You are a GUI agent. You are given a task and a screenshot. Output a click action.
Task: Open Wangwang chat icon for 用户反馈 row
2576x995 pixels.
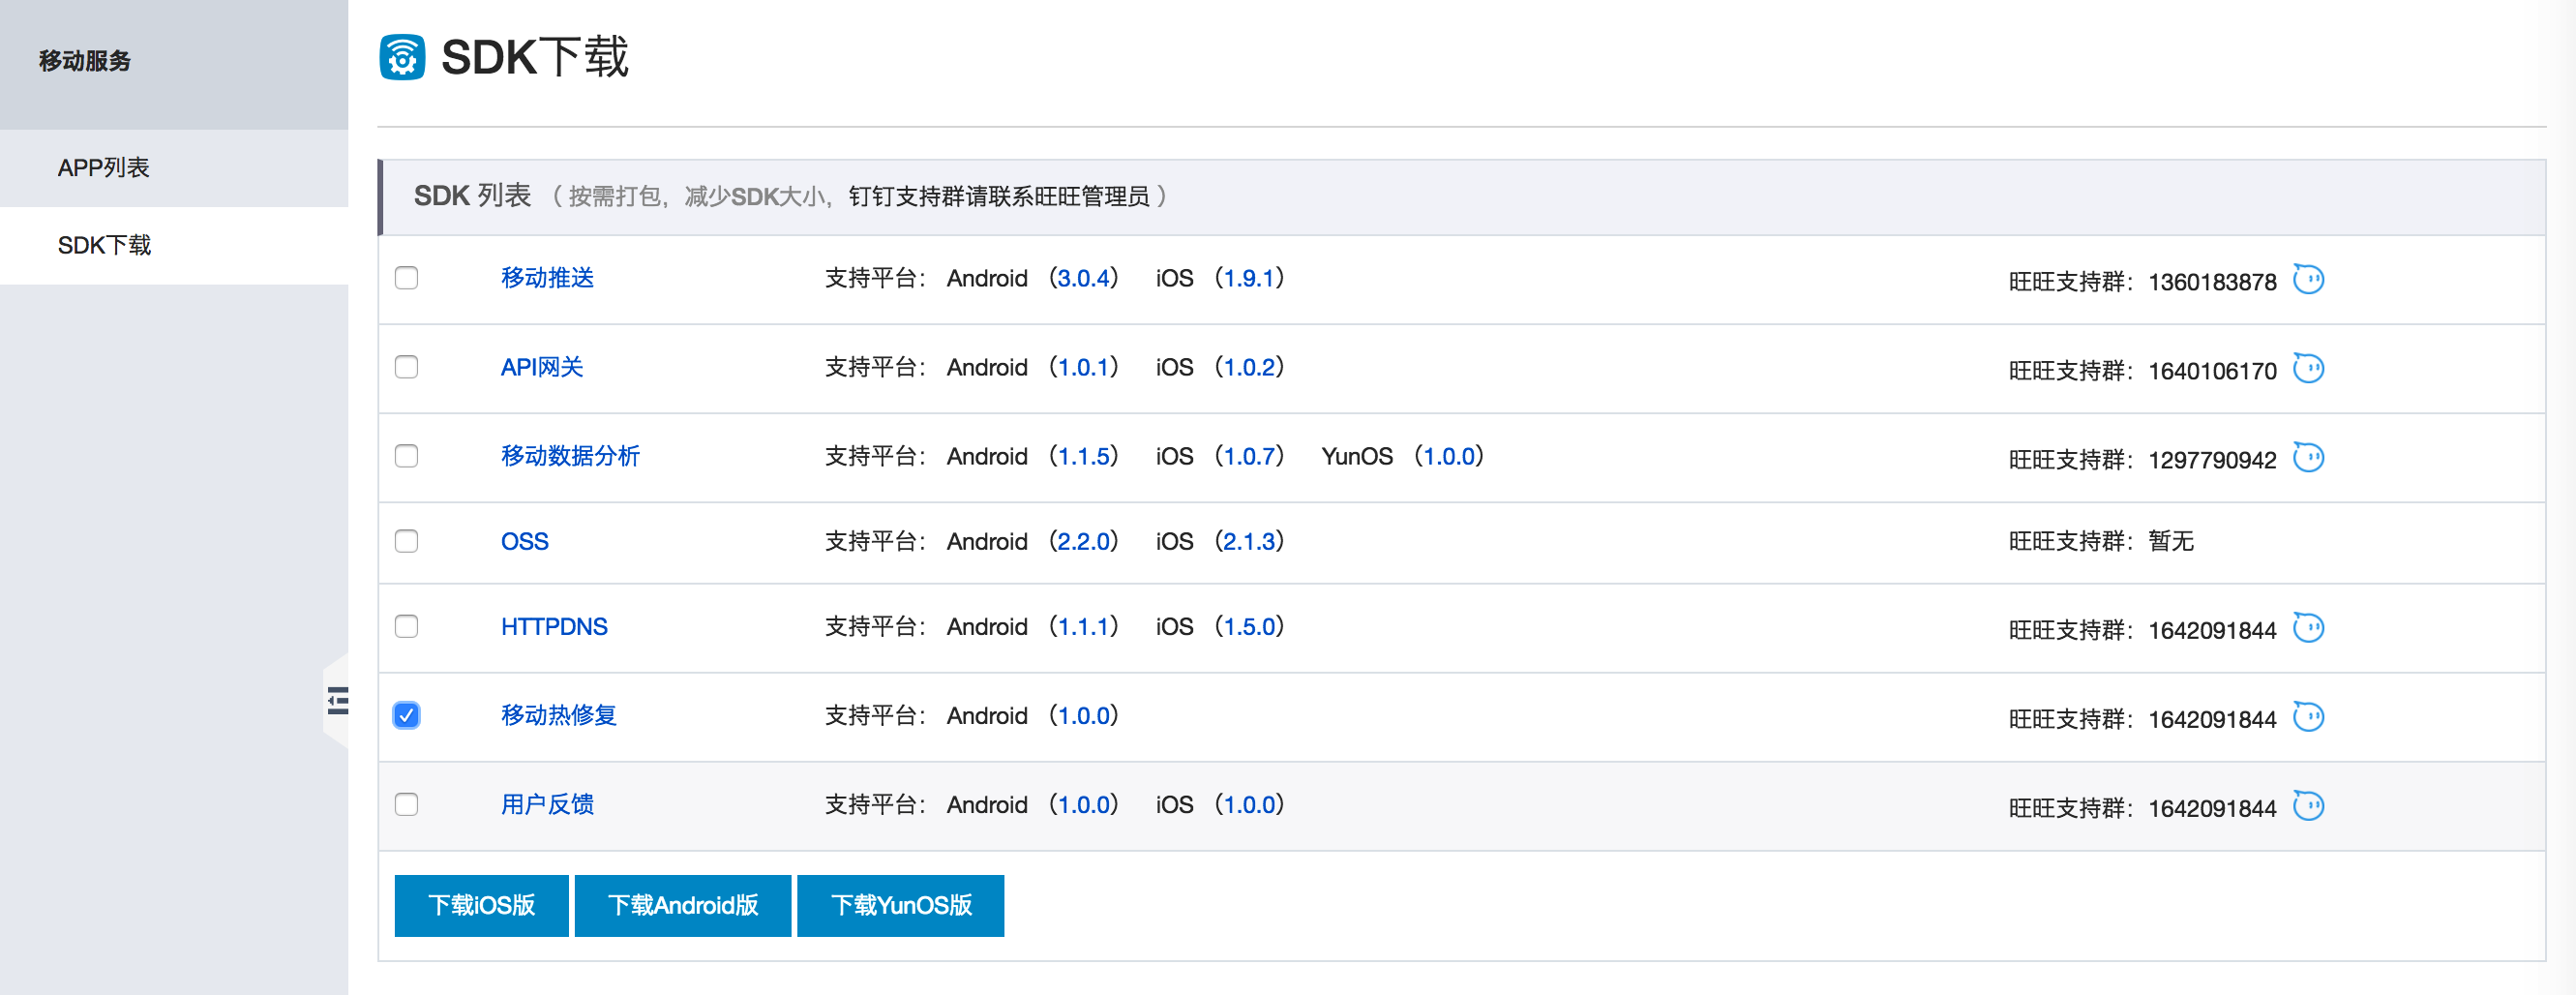(x=2308, y=806)
